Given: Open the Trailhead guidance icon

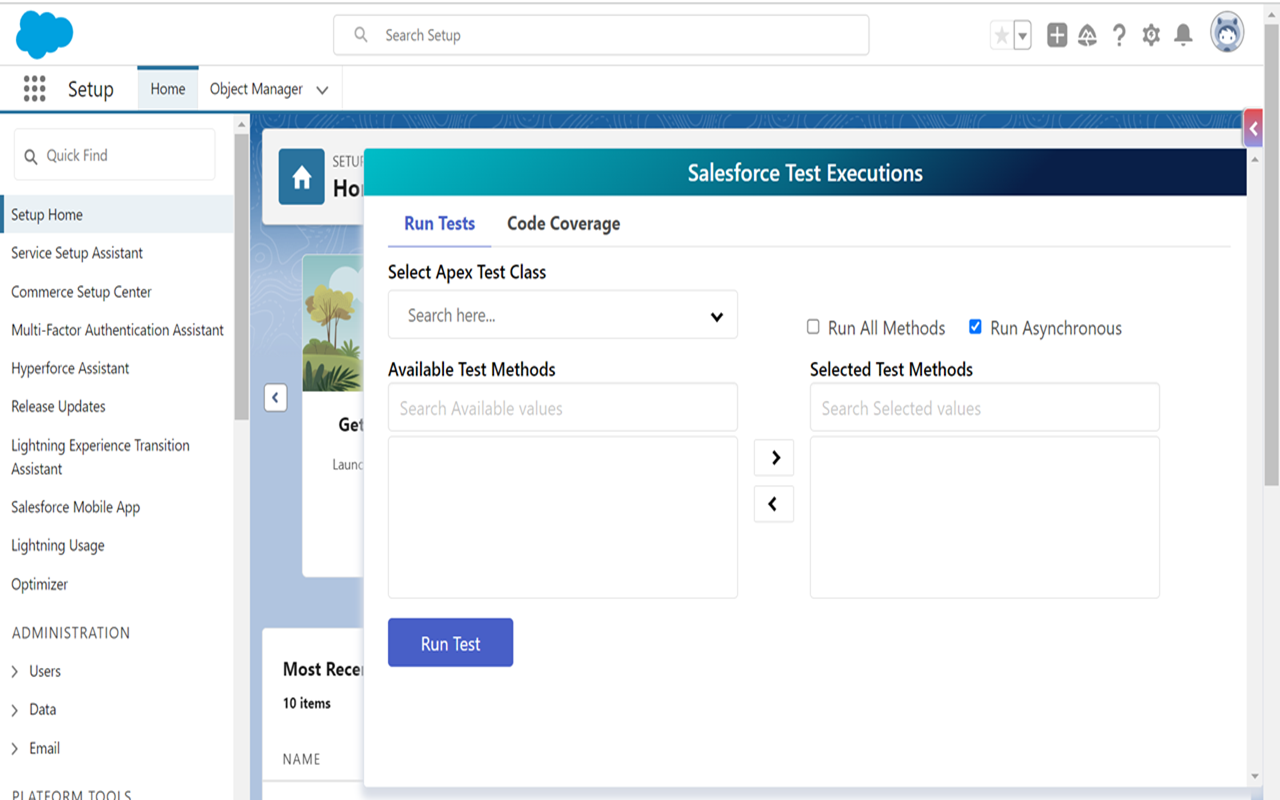Looking at the screenshot, I should pos(1088,35).
